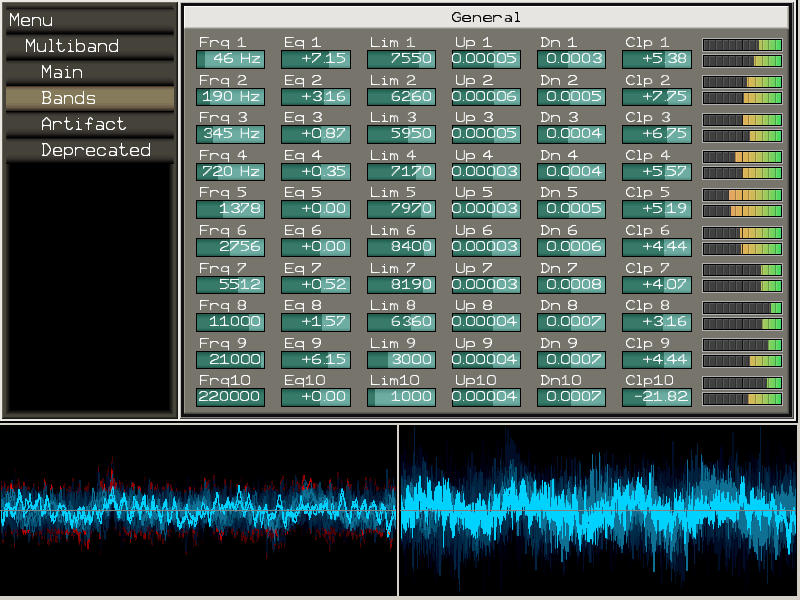Click Dn 6 value 0.0006

click(571, 246)
